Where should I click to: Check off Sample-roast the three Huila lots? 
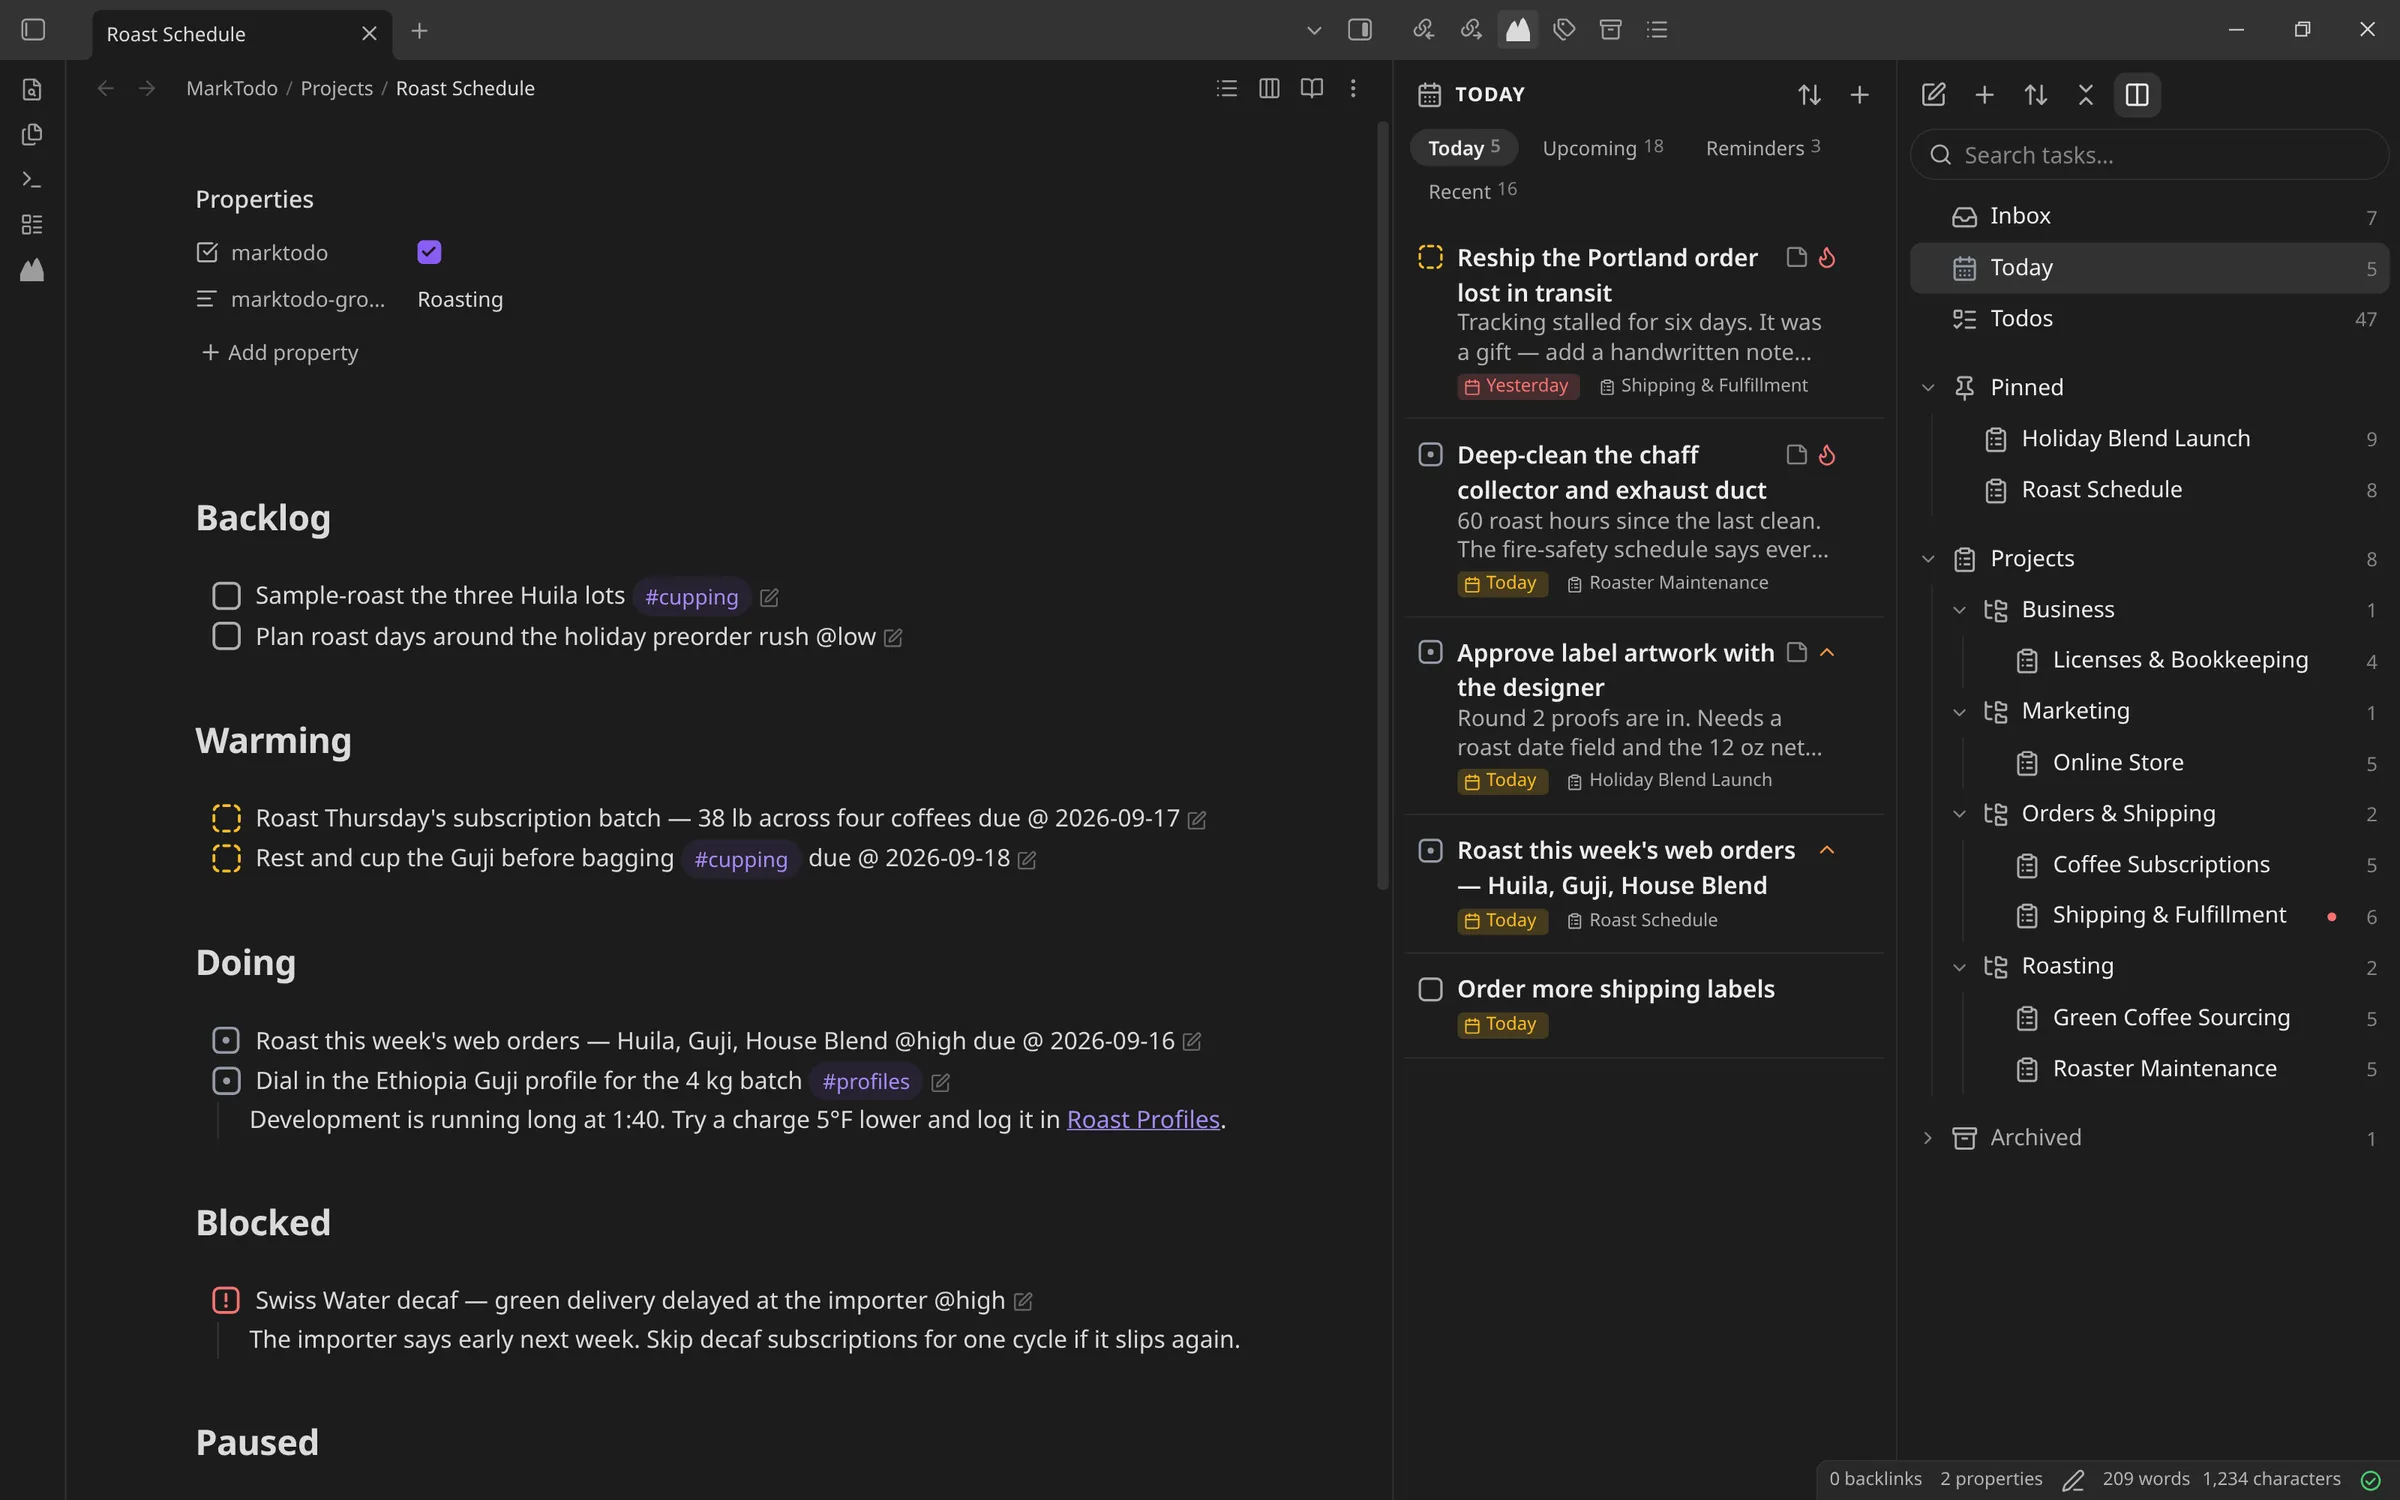pyautogui.click(x=226, y=596)
